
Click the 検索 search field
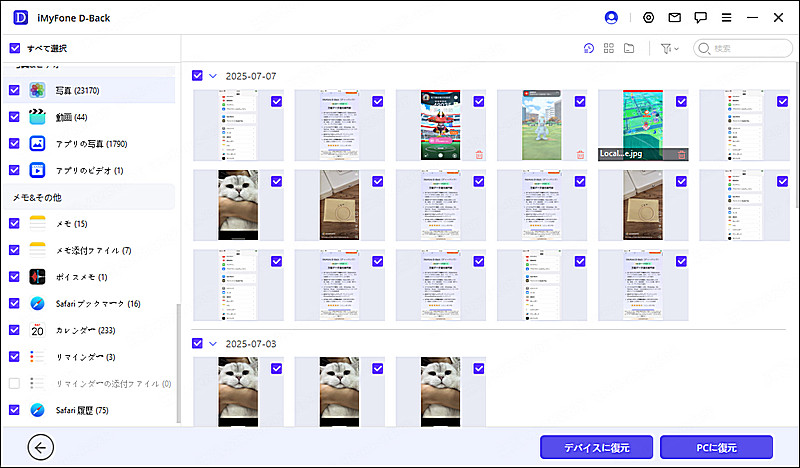coord(745,48)
